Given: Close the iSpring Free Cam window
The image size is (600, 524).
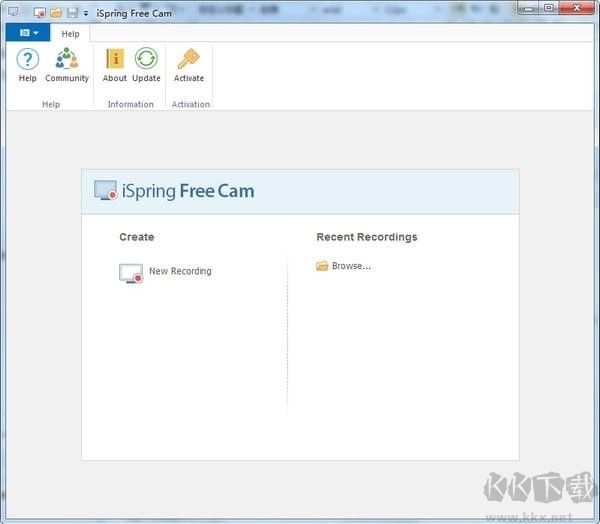Looking at the screenshot, I should pos(577,8).
